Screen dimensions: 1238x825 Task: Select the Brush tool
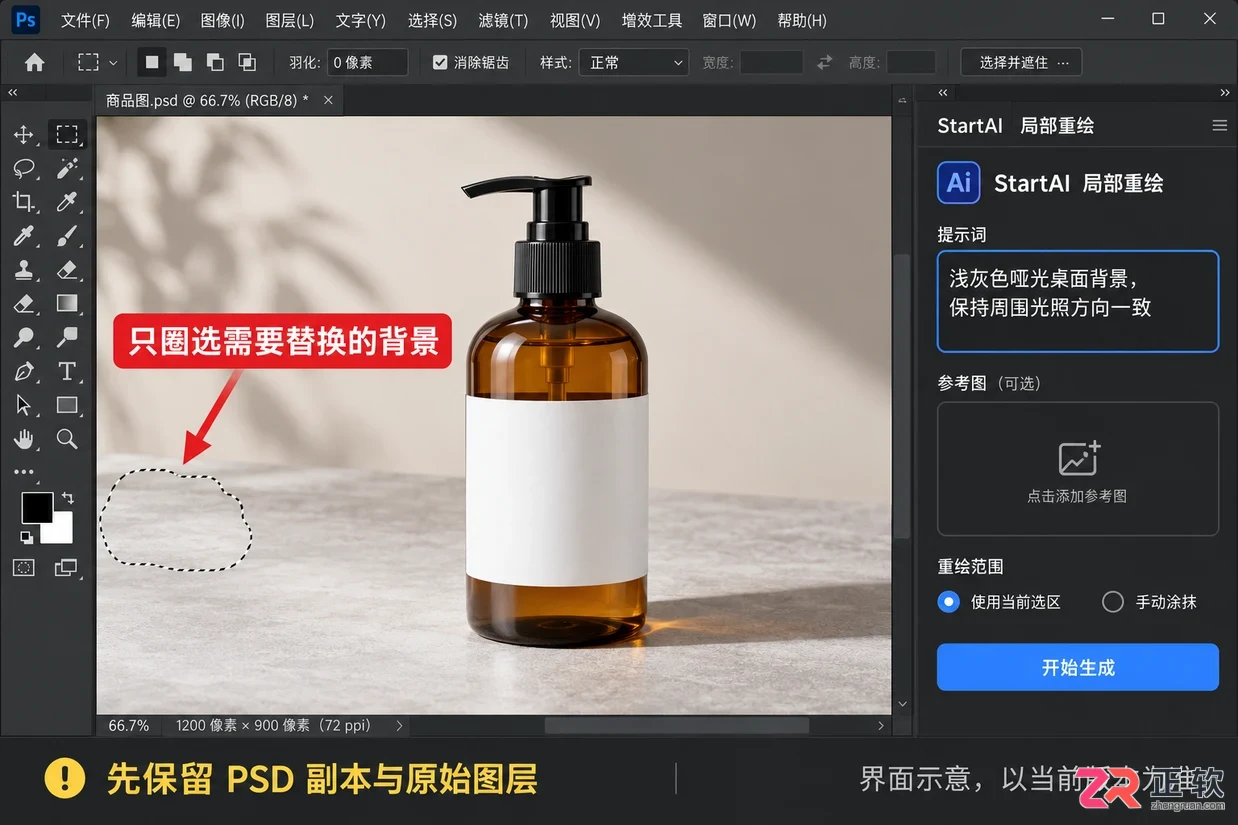click(x=67, y=236)
